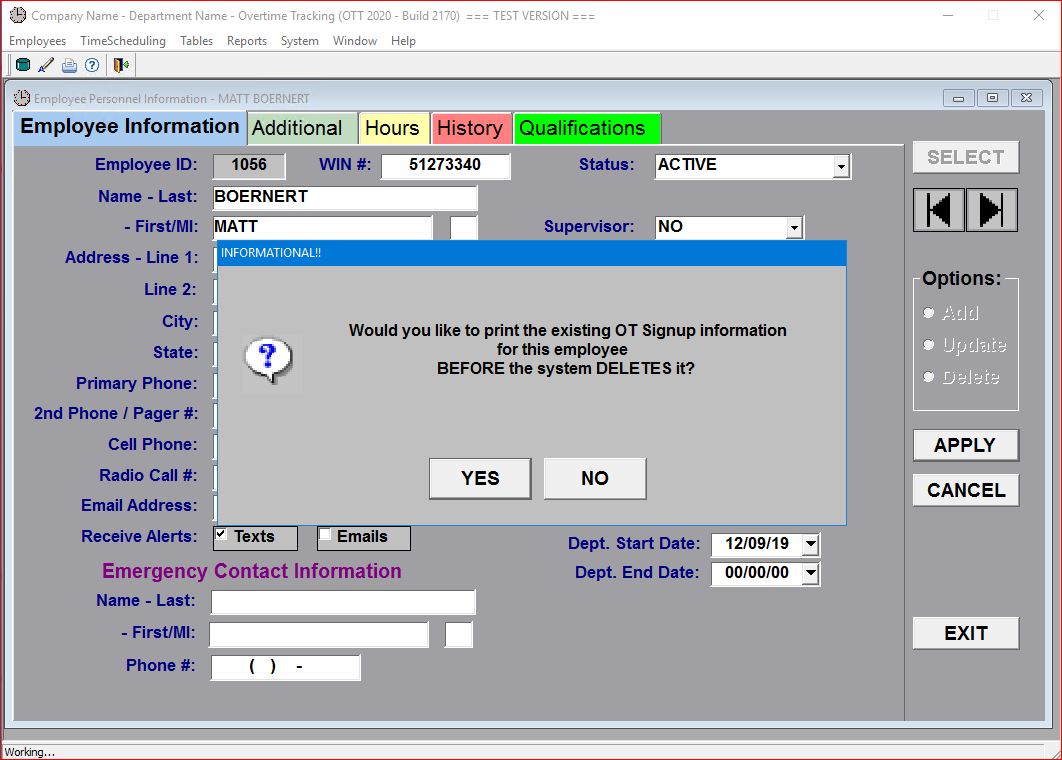This screenshot has width=1062, height=760.
Task: Click the APPLY button
Action: pyautogui.click(x=966, y=445)
